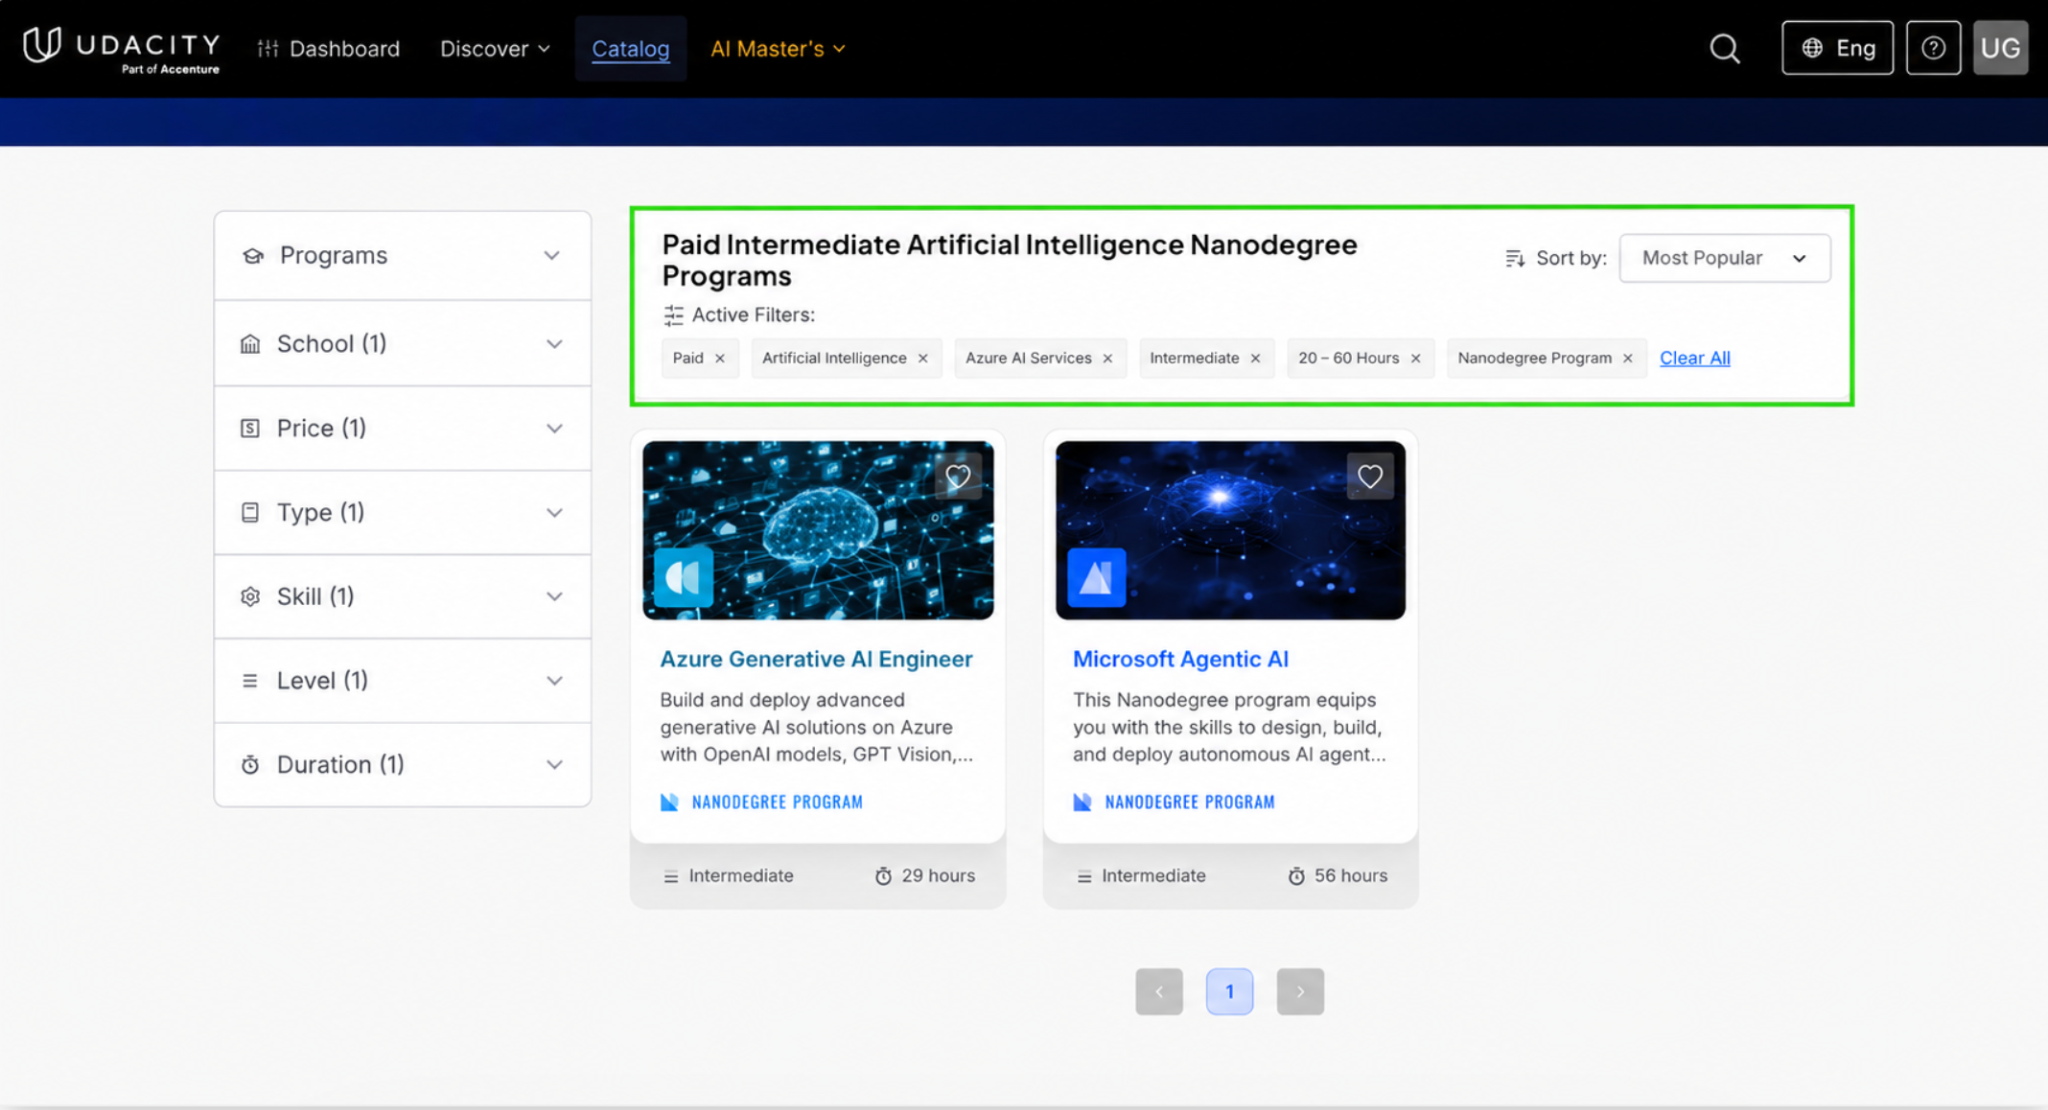2048x1110 pixels.
Task: Expand the Level (1) filter section
Action: (403, 680)
